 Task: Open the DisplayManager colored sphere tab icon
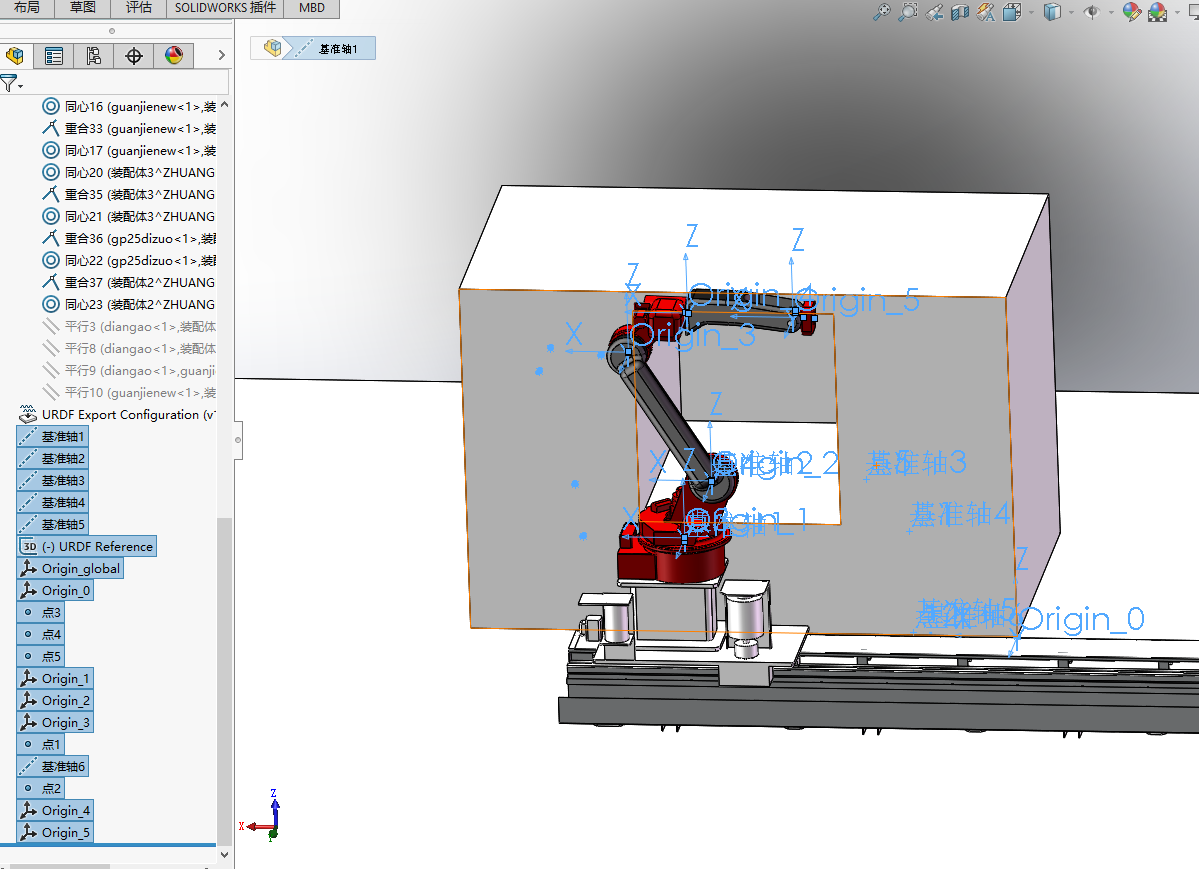[x=174, y=56]
